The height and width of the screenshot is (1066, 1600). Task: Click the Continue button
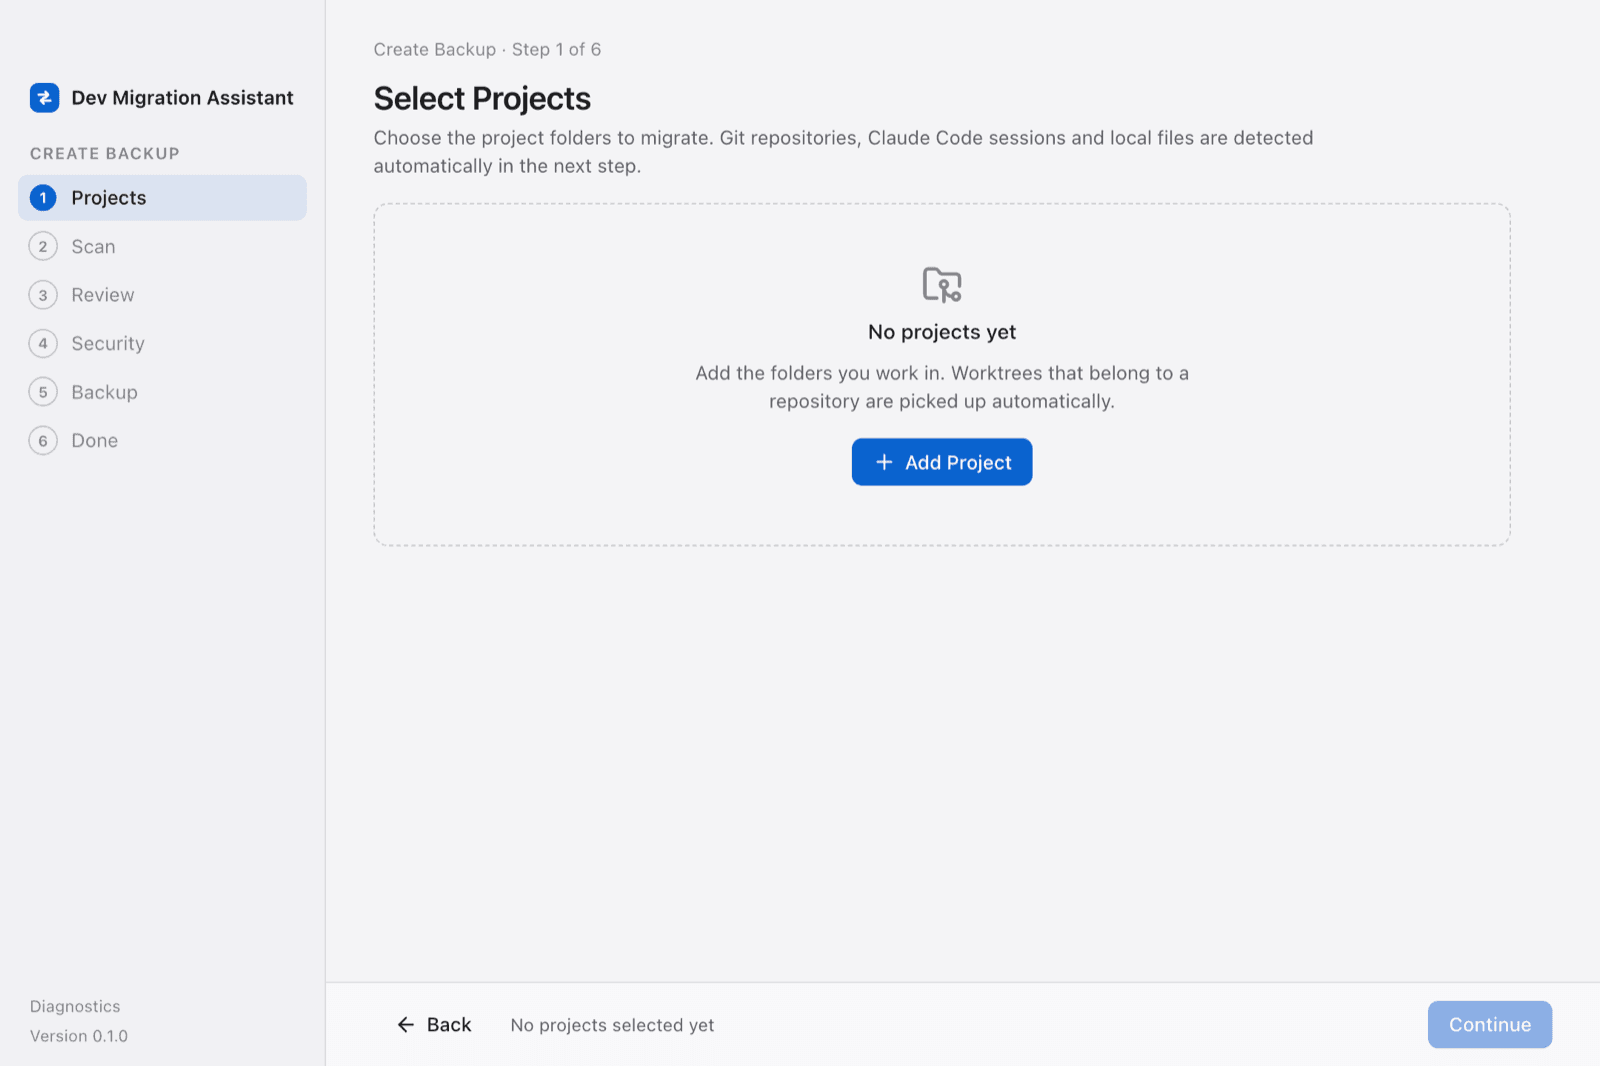tap(1490, 1025)
